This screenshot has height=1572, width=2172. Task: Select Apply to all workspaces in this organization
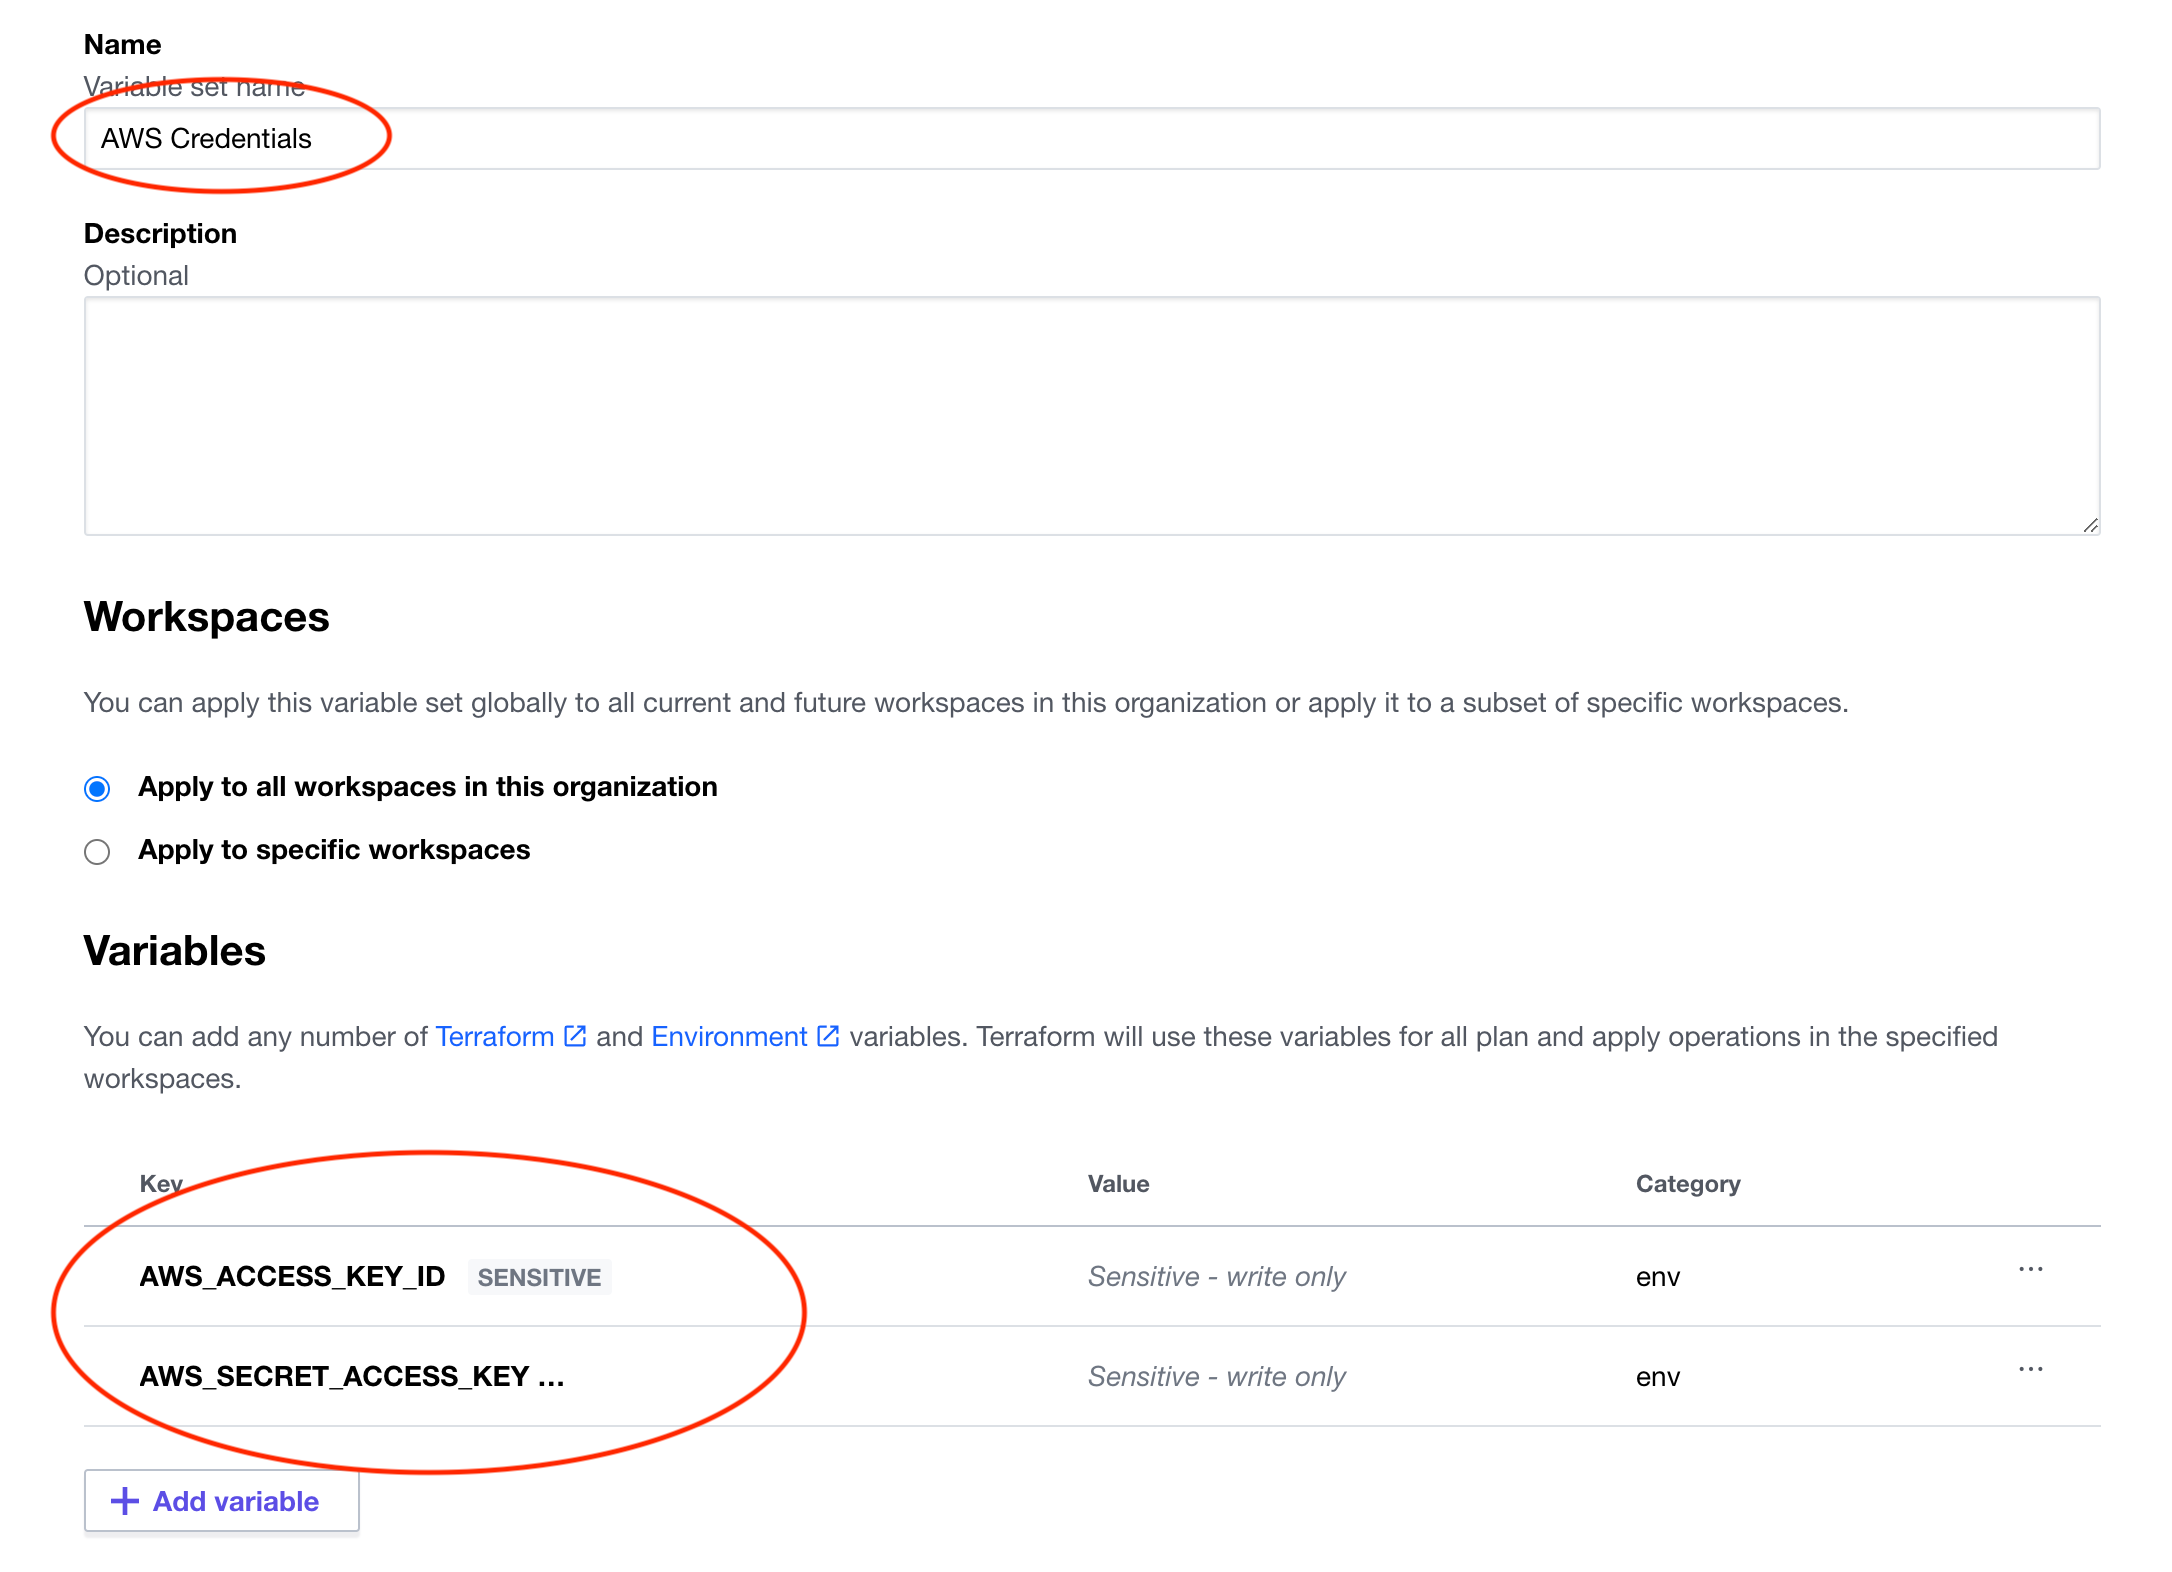click(97, 788)
